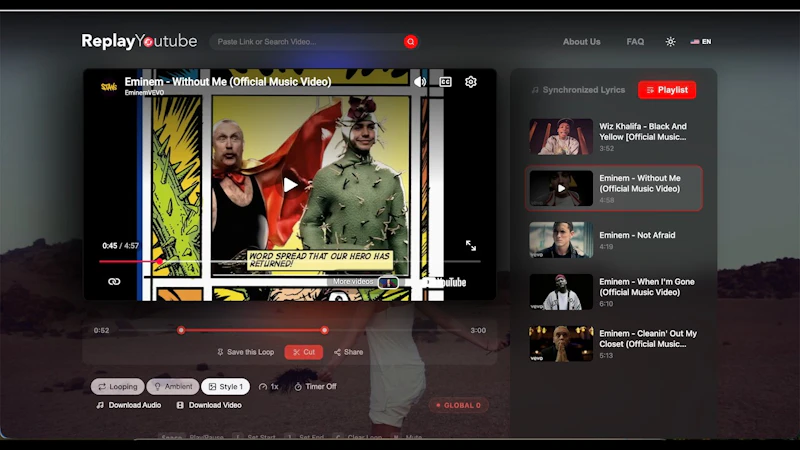The height and width of the screenshot is (450, 800).
Task: Open video settings gear icon
Action: [x=470, y=82]
